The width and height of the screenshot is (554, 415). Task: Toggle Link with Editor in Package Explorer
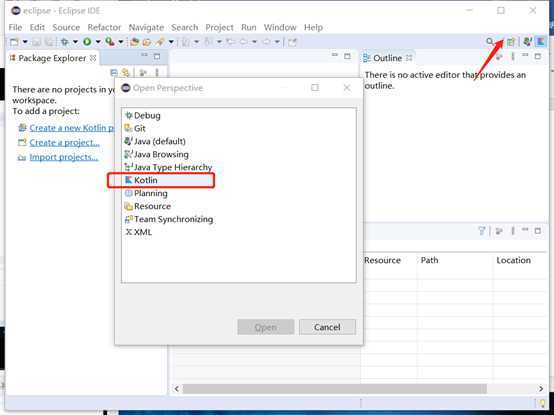tap(125, 73)
